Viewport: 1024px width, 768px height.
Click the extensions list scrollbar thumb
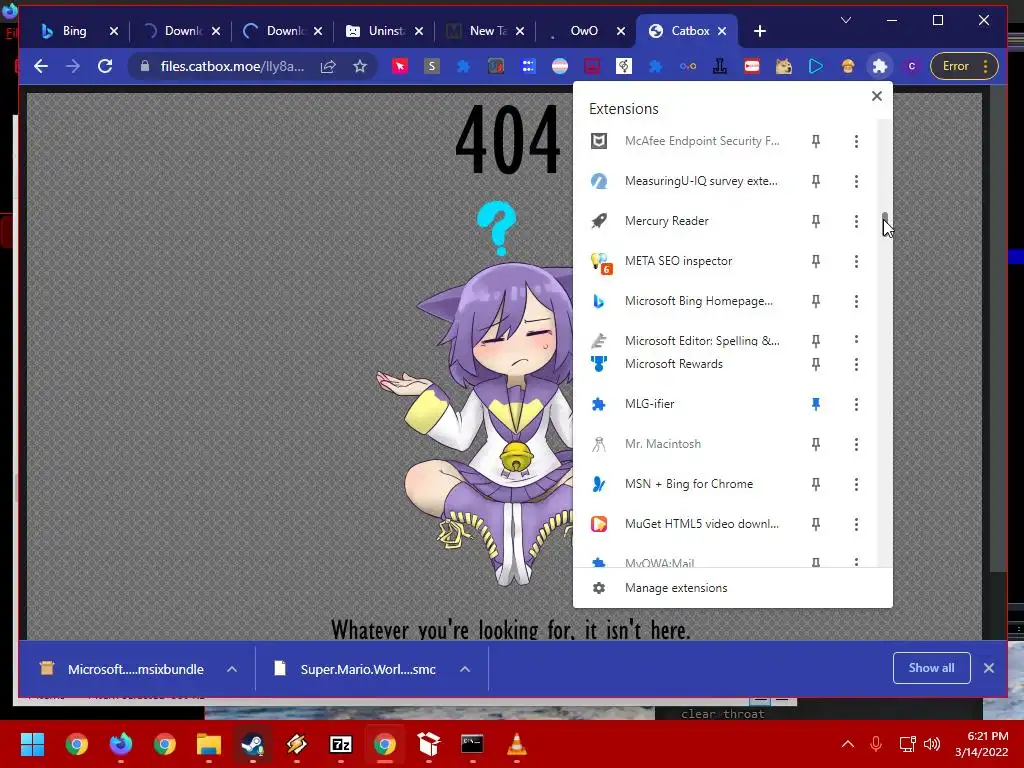pyautogui.click(x=885, y=217)
